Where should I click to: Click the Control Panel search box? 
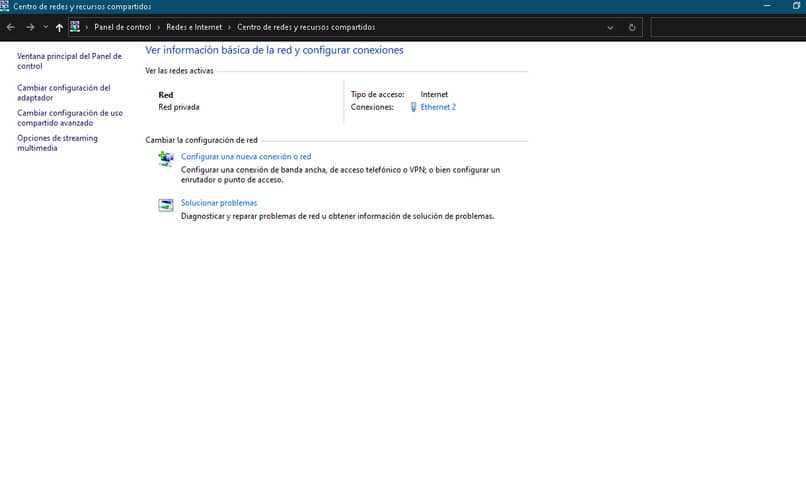pyautogui.click(x=726, y=27)
